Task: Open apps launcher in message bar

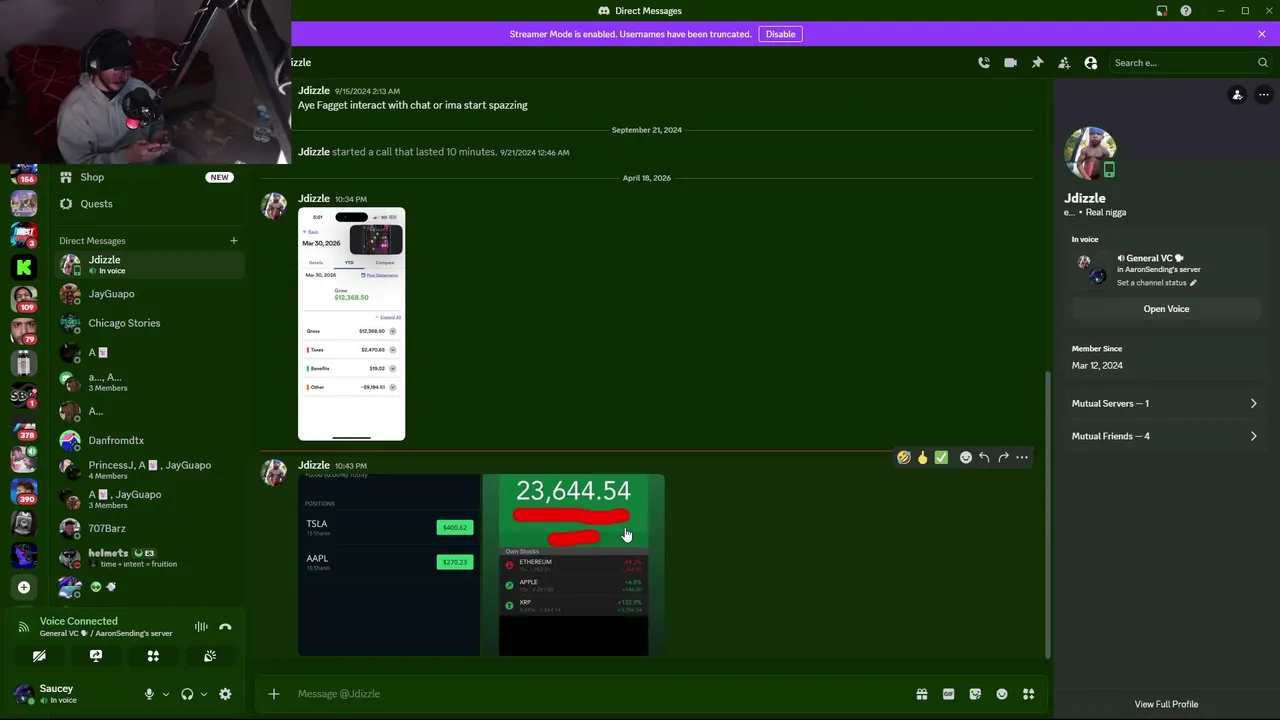Action: [1028, 694]
